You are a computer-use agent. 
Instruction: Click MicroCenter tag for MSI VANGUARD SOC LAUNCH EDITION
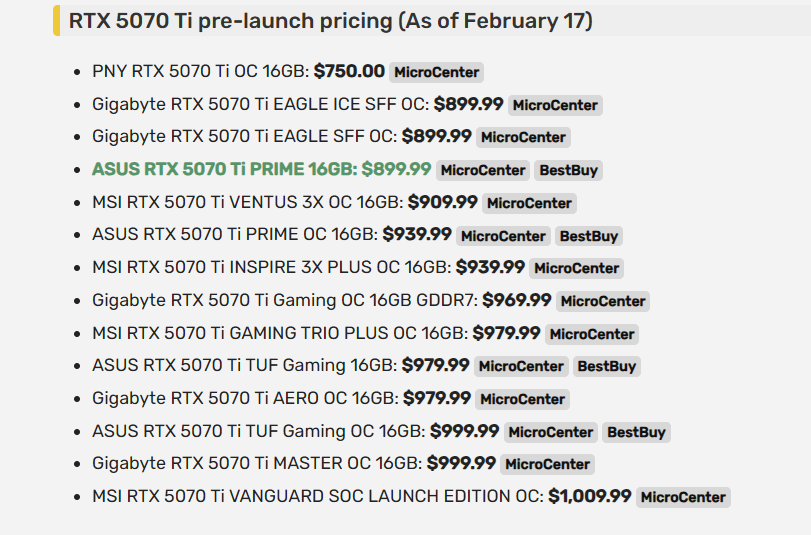683,497
